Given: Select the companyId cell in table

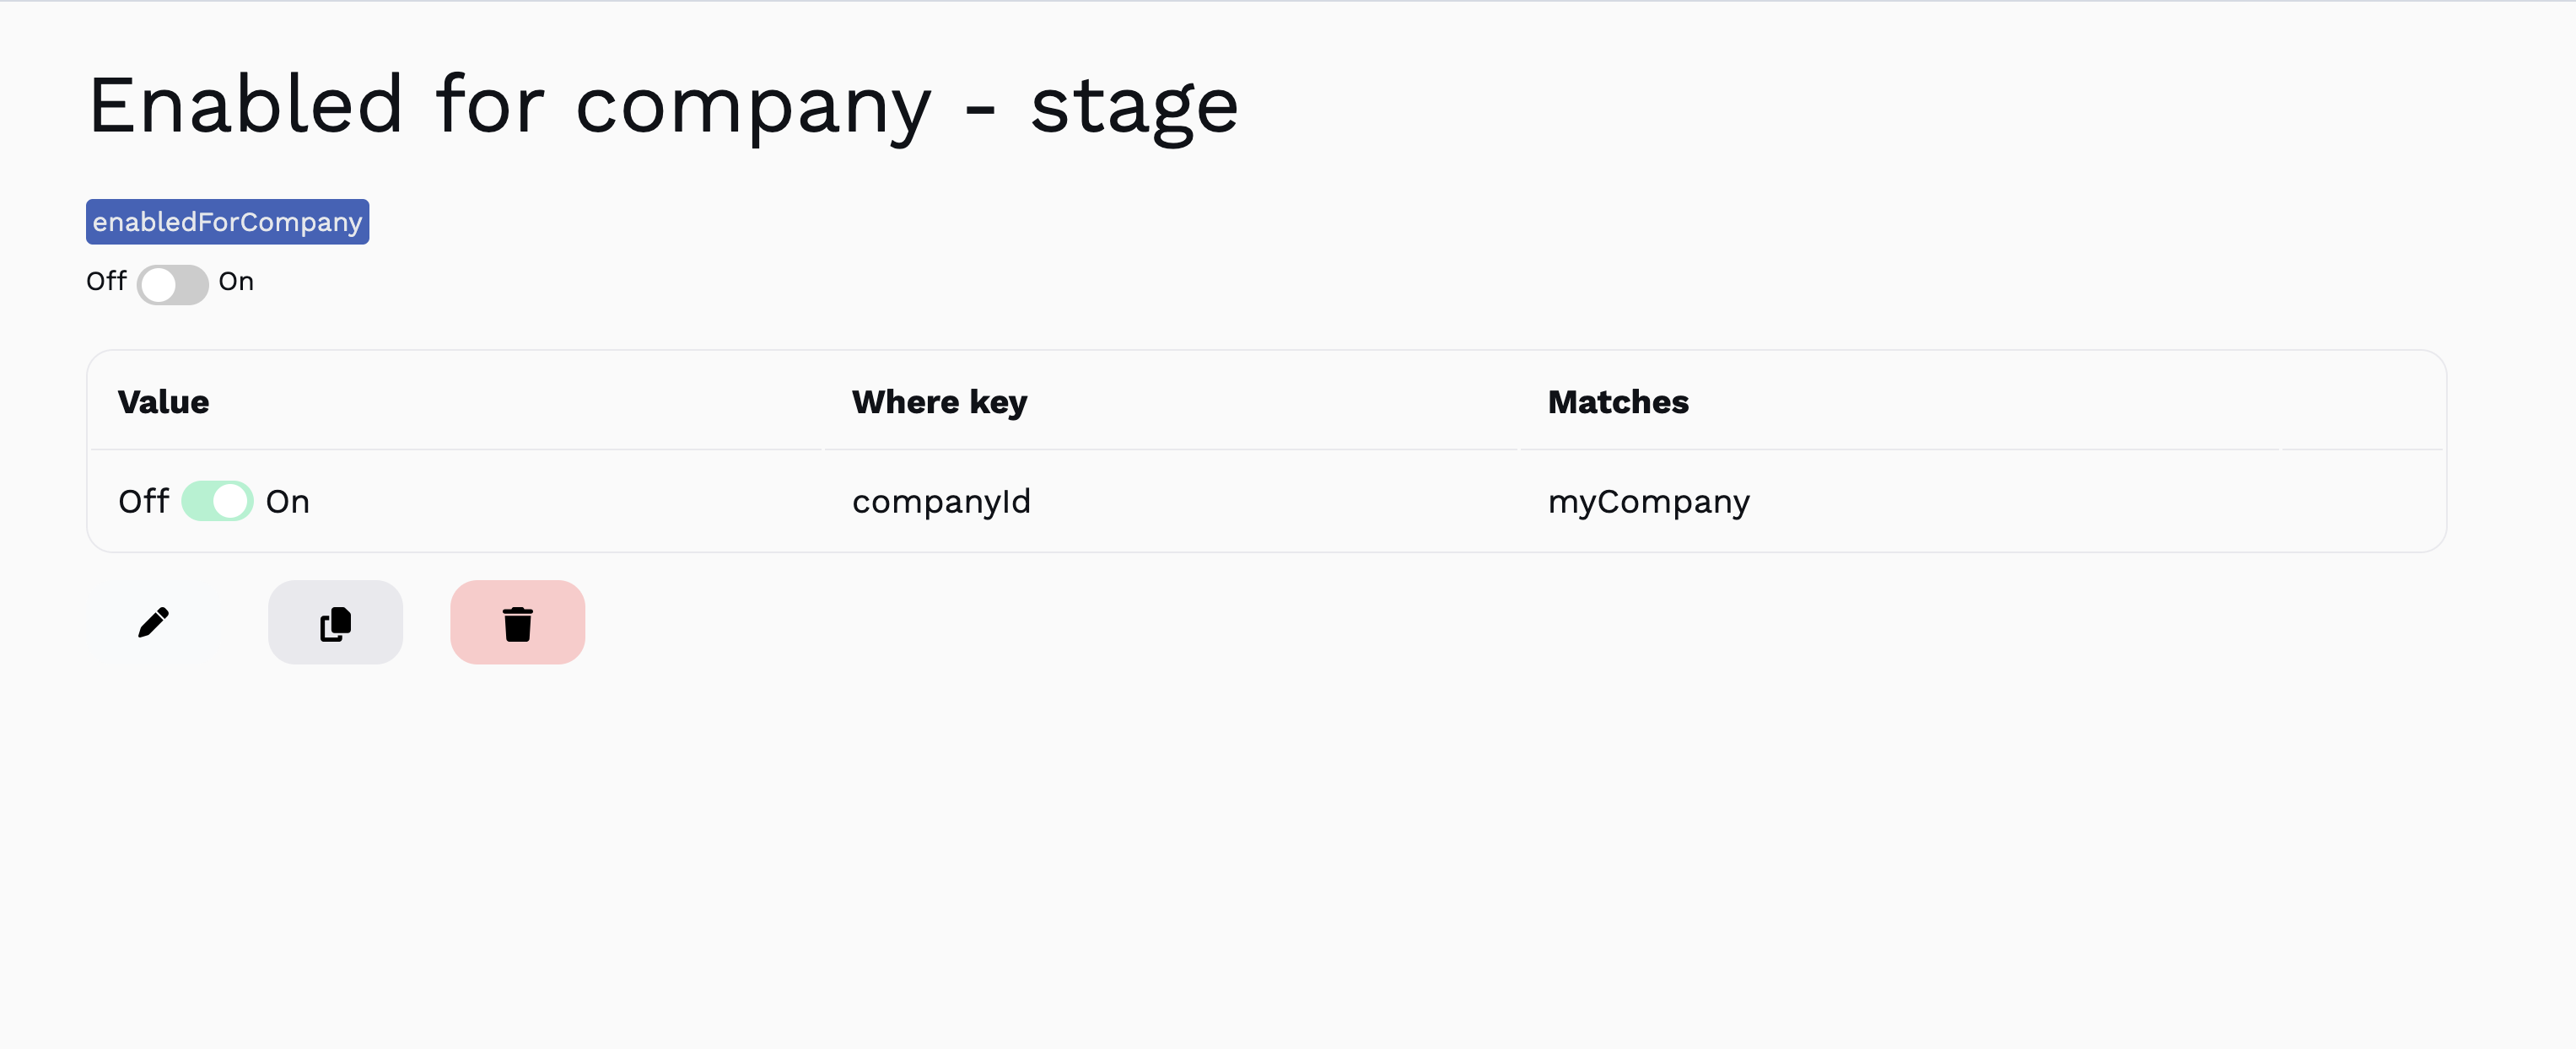Looking at the screenshot, I should click(x=941, y=501).
